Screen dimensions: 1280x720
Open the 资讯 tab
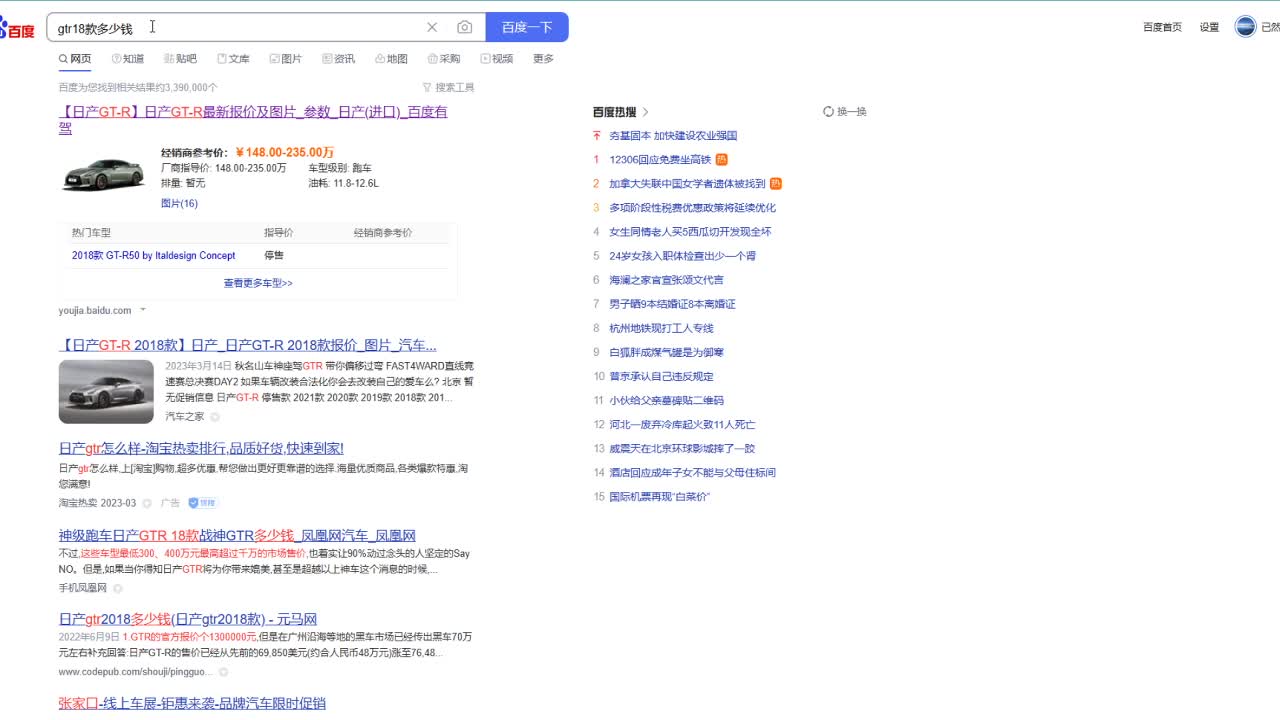pos(338,59)
